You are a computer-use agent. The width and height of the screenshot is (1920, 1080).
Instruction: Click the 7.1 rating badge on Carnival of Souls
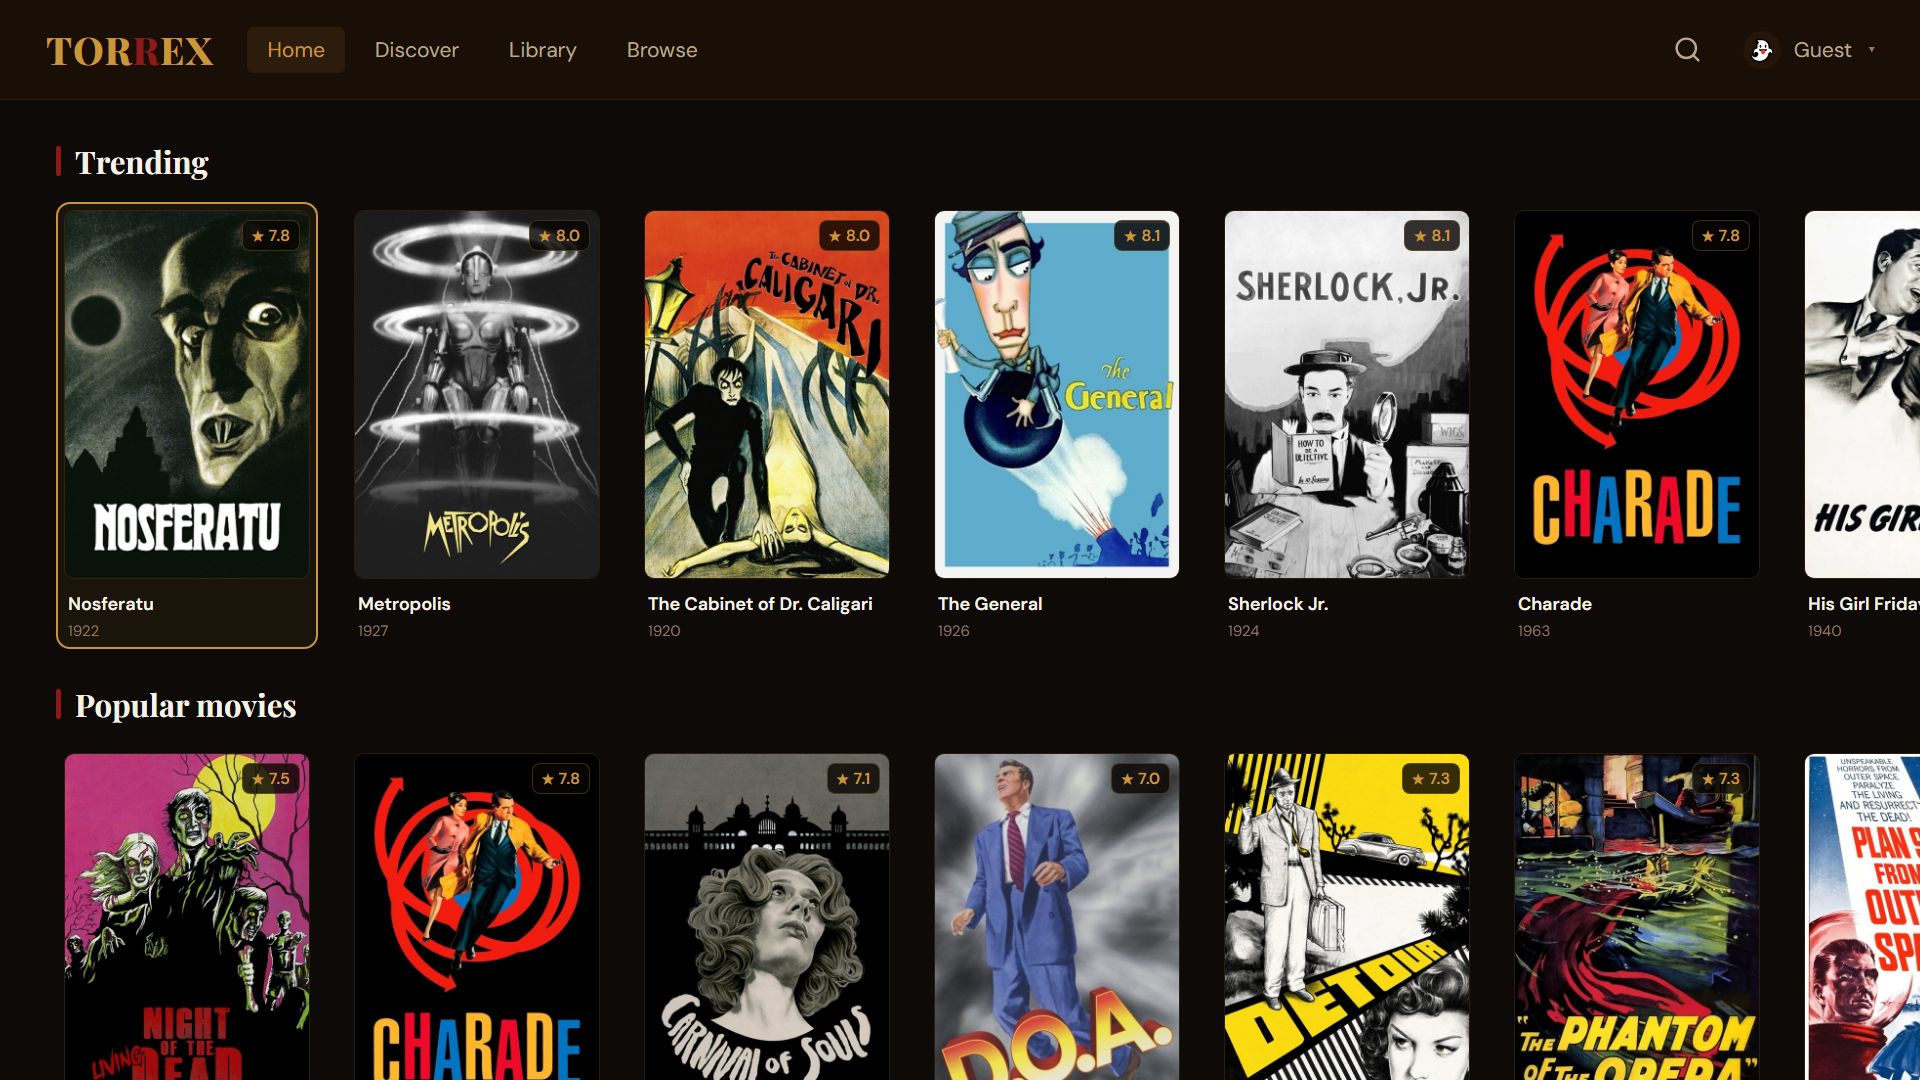pos(853,779)
